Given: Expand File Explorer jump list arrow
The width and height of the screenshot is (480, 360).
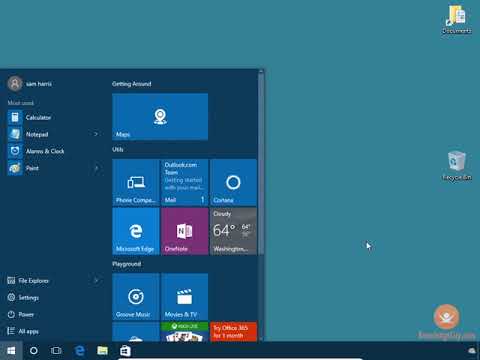Looking at the screenshot, I should (96, 281).
